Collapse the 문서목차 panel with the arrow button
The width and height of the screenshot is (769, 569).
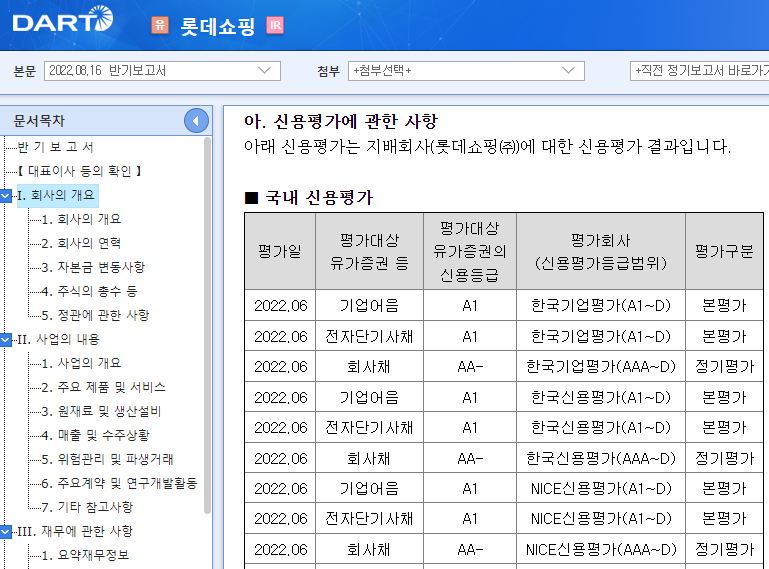[x=196, y=121]
